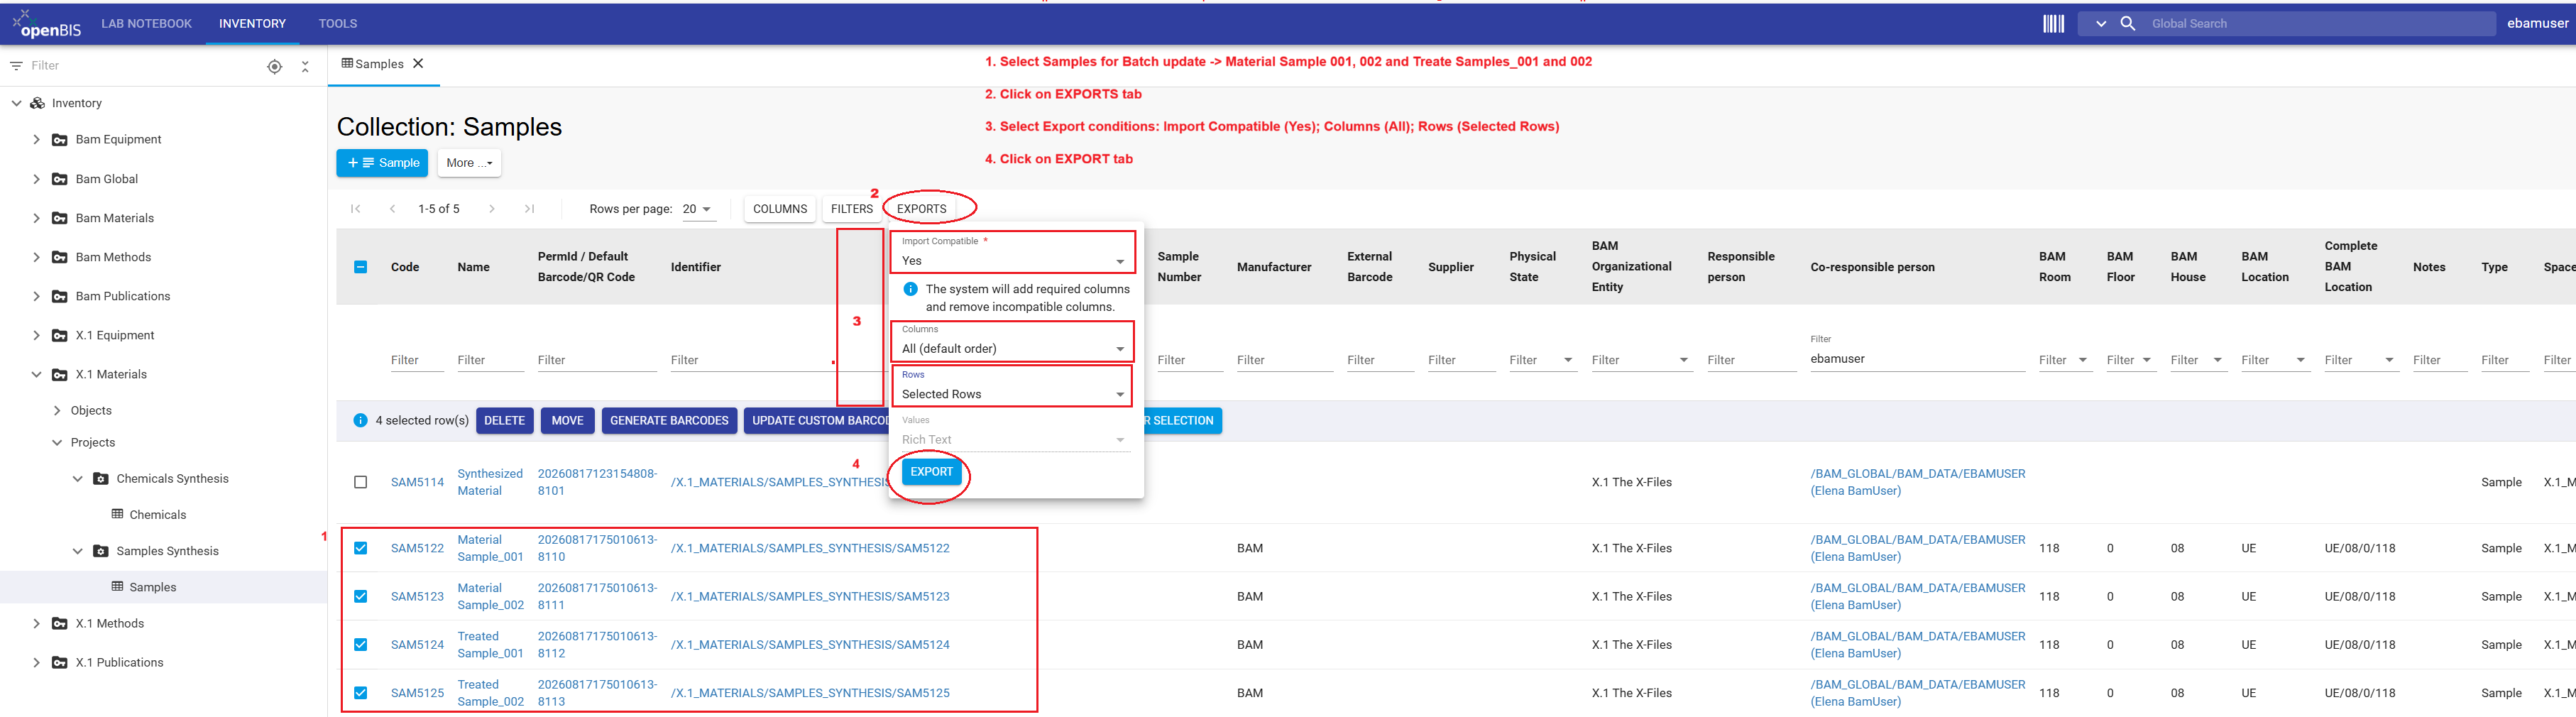Click the locate-current-node target icon in sidebar
Viewport: 2576px width, 717px height.
point(275,66)
